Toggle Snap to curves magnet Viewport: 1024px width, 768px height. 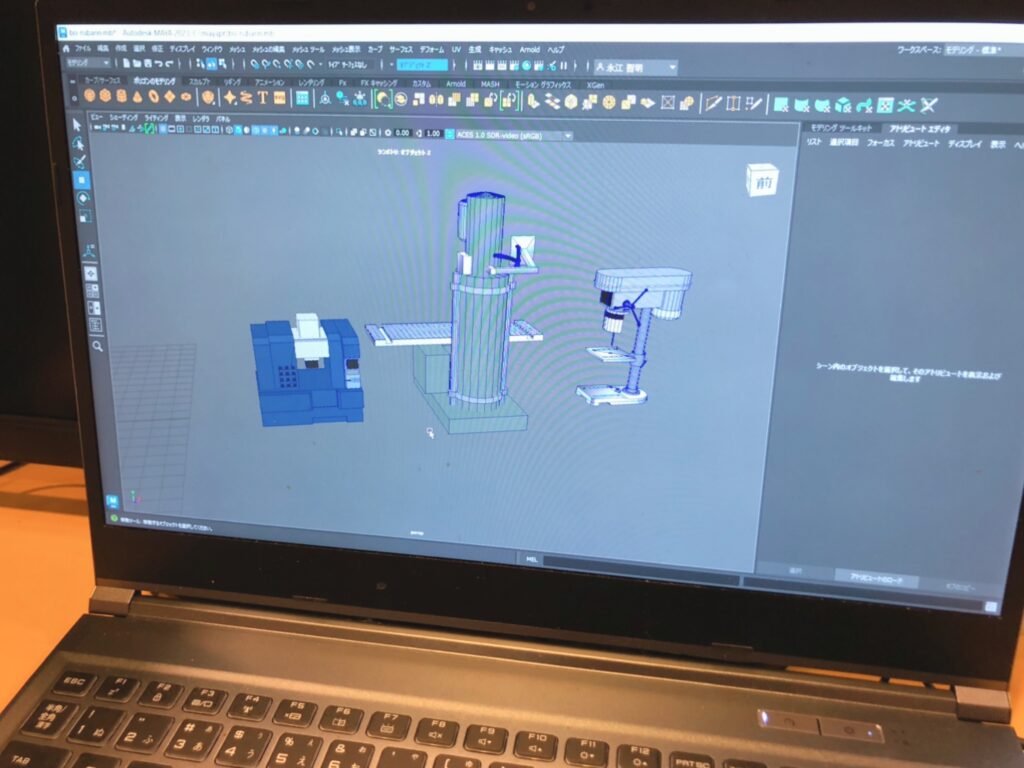(x=265, y=64)
